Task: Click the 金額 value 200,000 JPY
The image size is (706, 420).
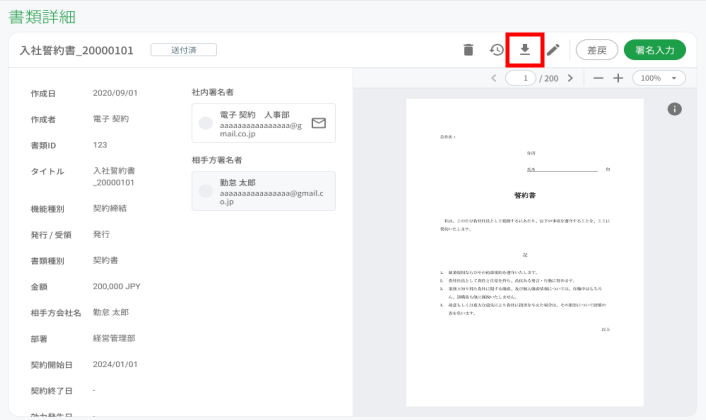Action: pos(117,286)
